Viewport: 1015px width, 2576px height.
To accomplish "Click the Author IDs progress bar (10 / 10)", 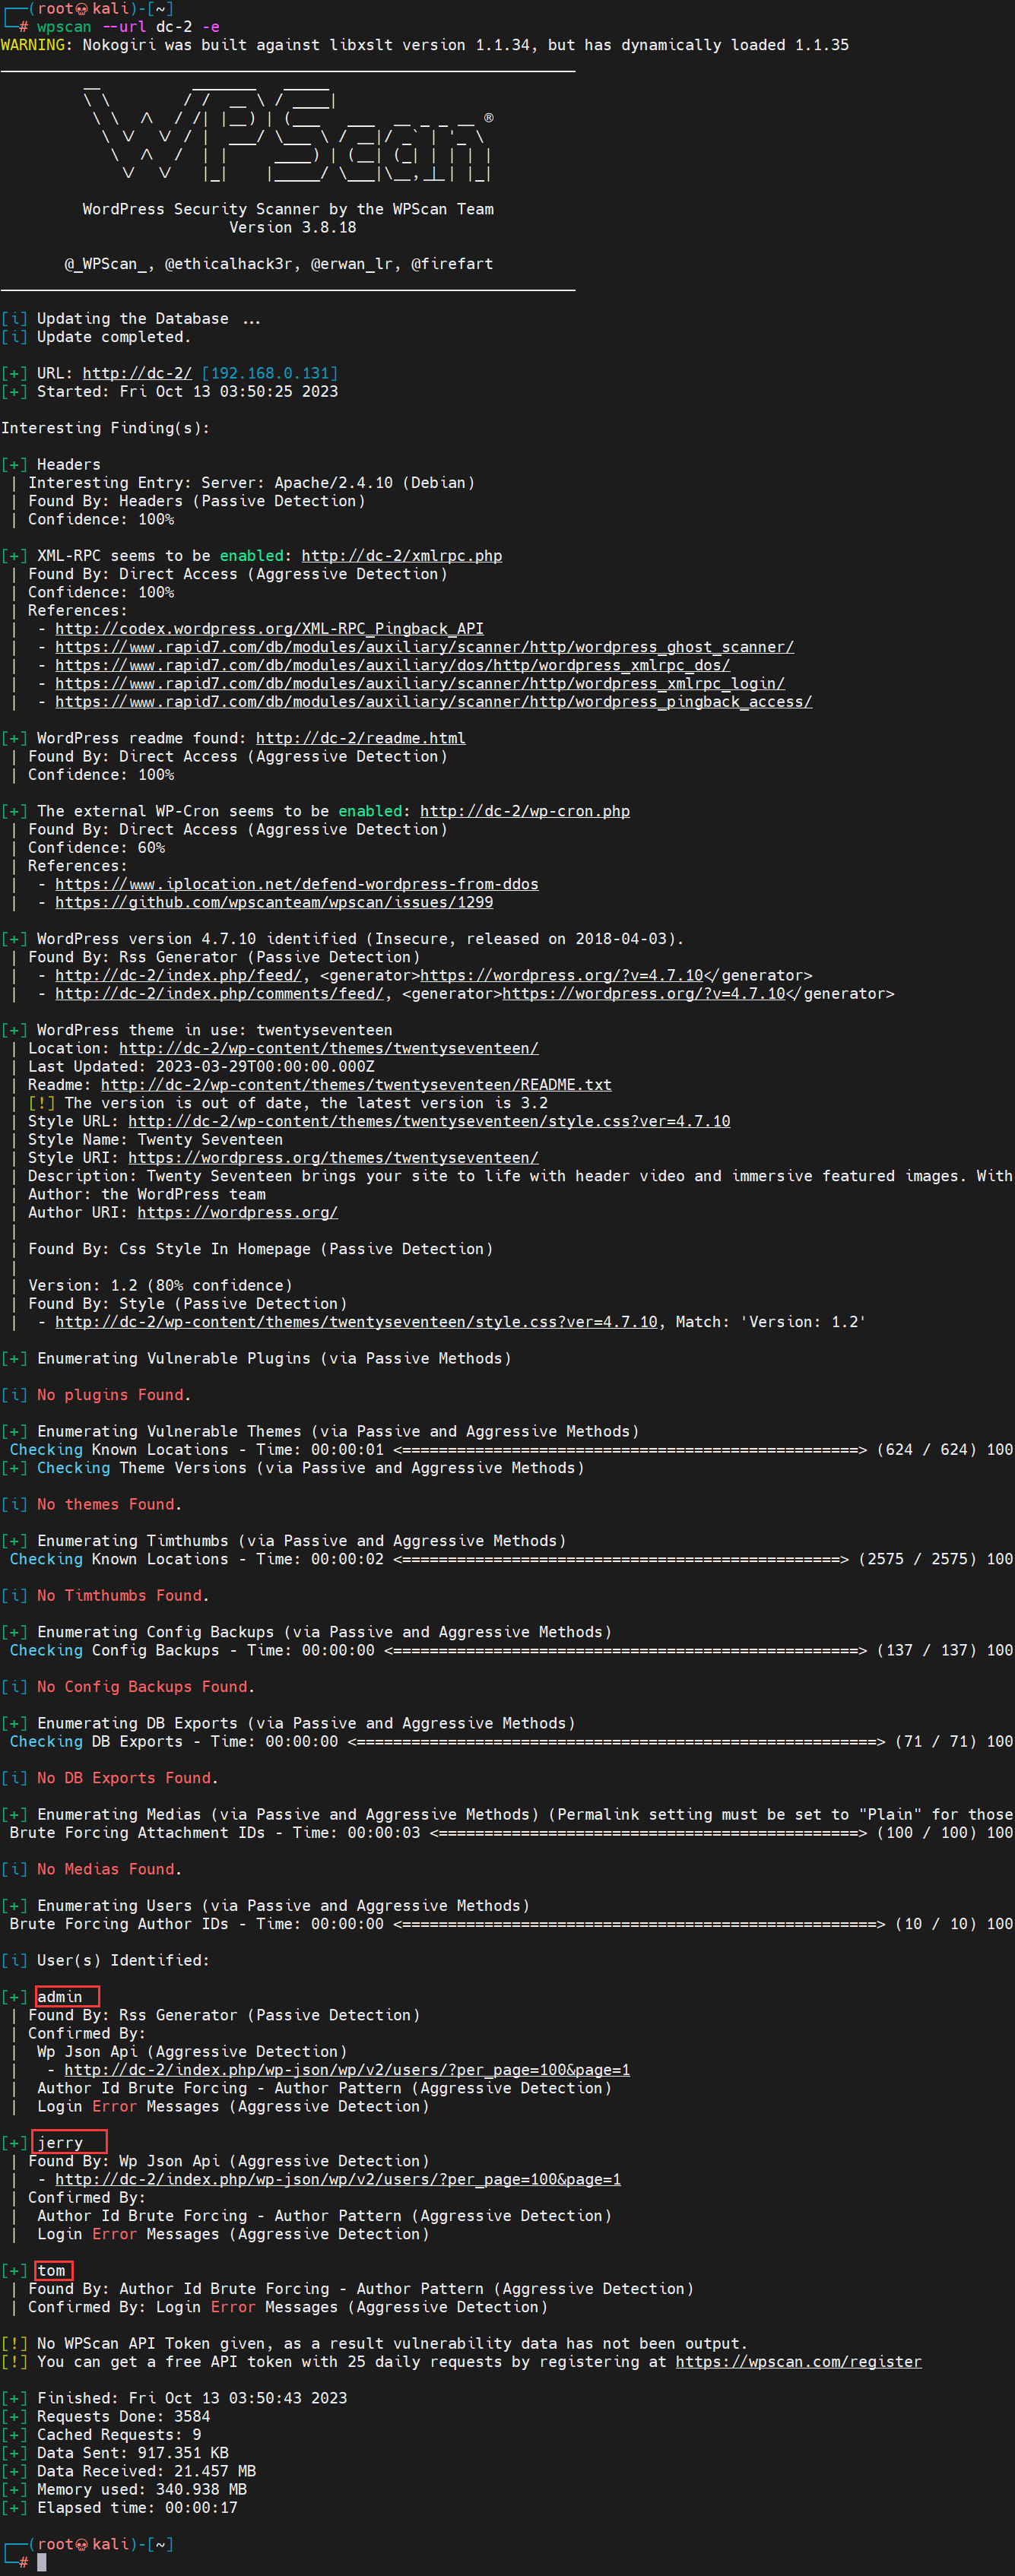I will 639,1924.
